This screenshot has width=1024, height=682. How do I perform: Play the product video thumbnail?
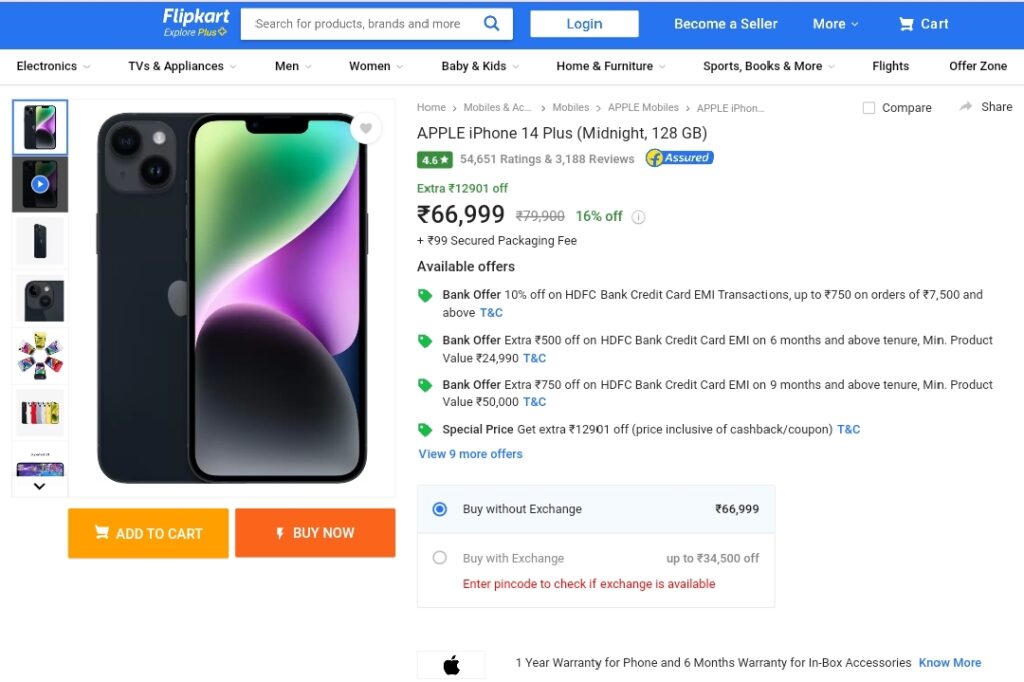[40, 184]
